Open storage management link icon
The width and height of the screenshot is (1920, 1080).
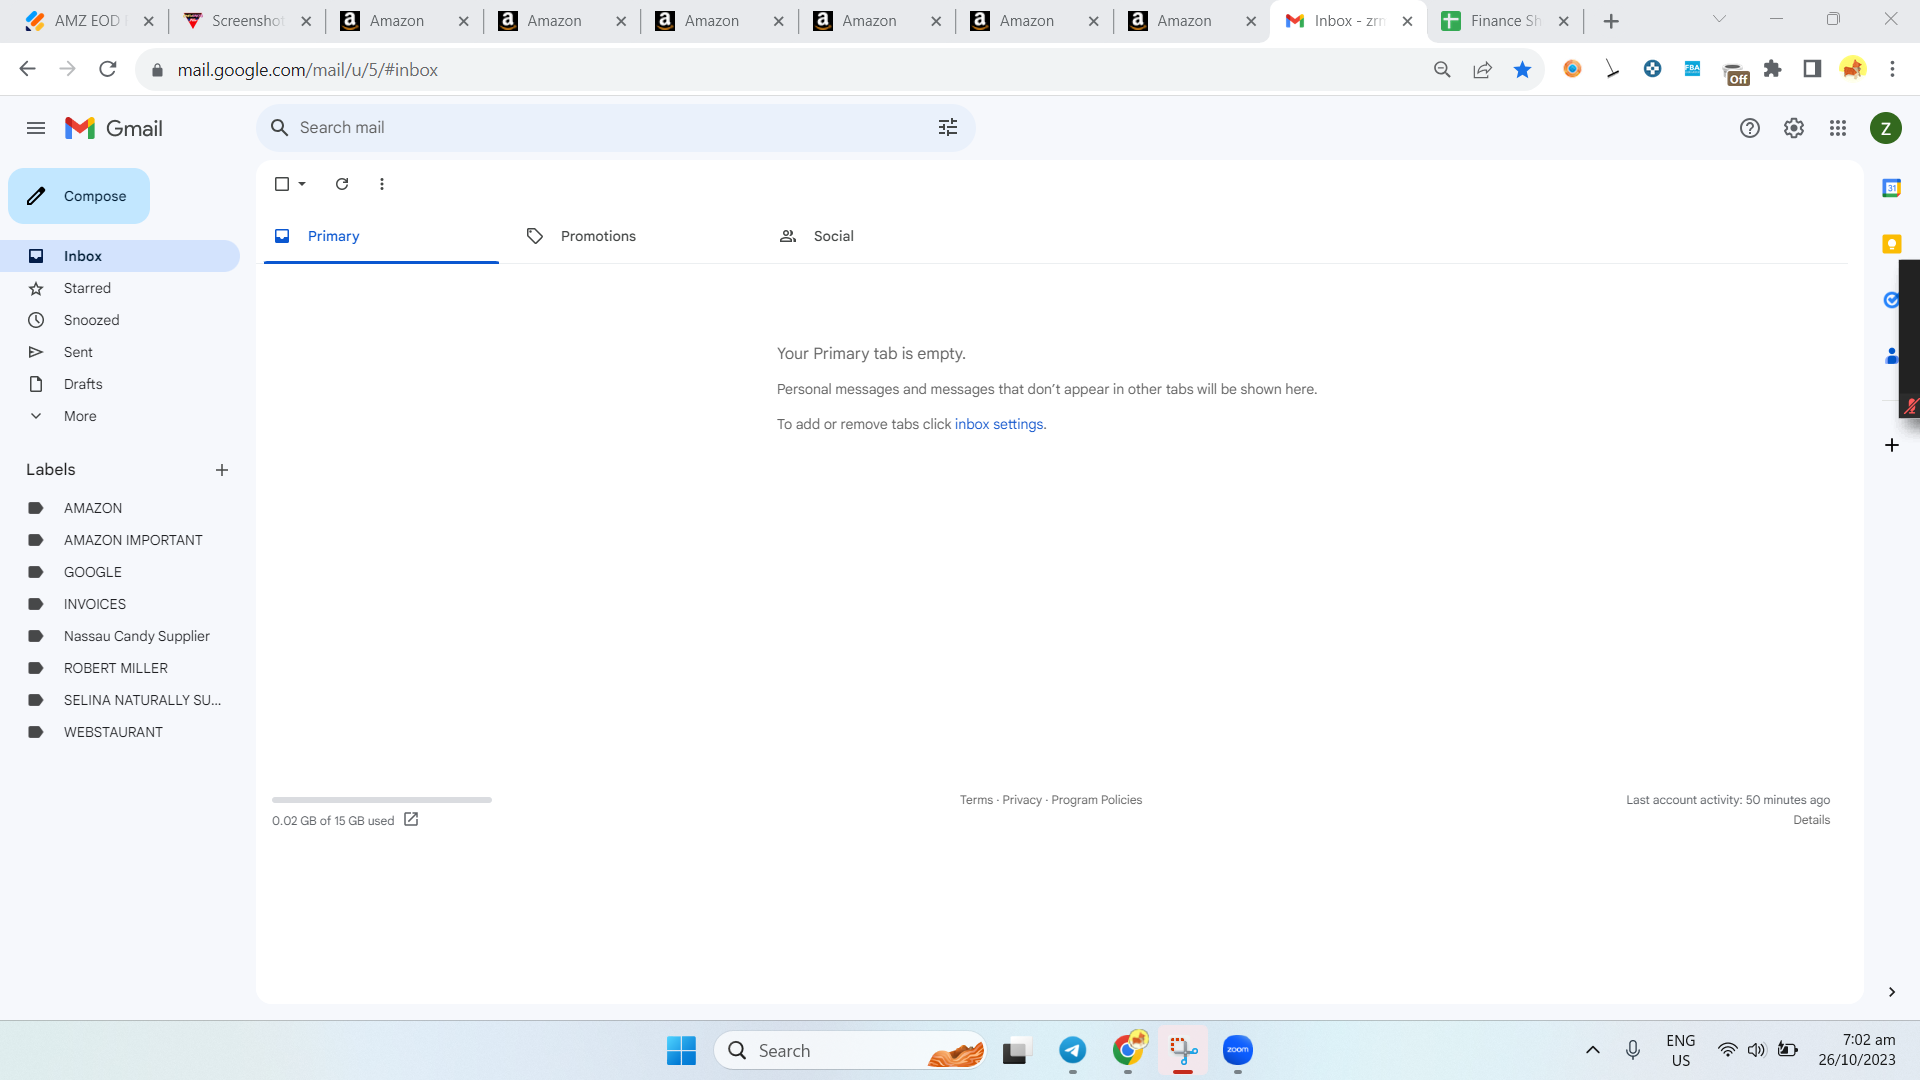(411, 820)
